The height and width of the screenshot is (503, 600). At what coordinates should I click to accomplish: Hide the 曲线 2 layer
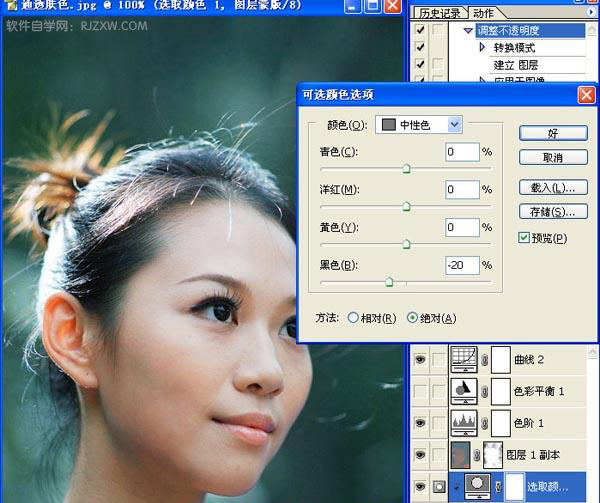420,360
